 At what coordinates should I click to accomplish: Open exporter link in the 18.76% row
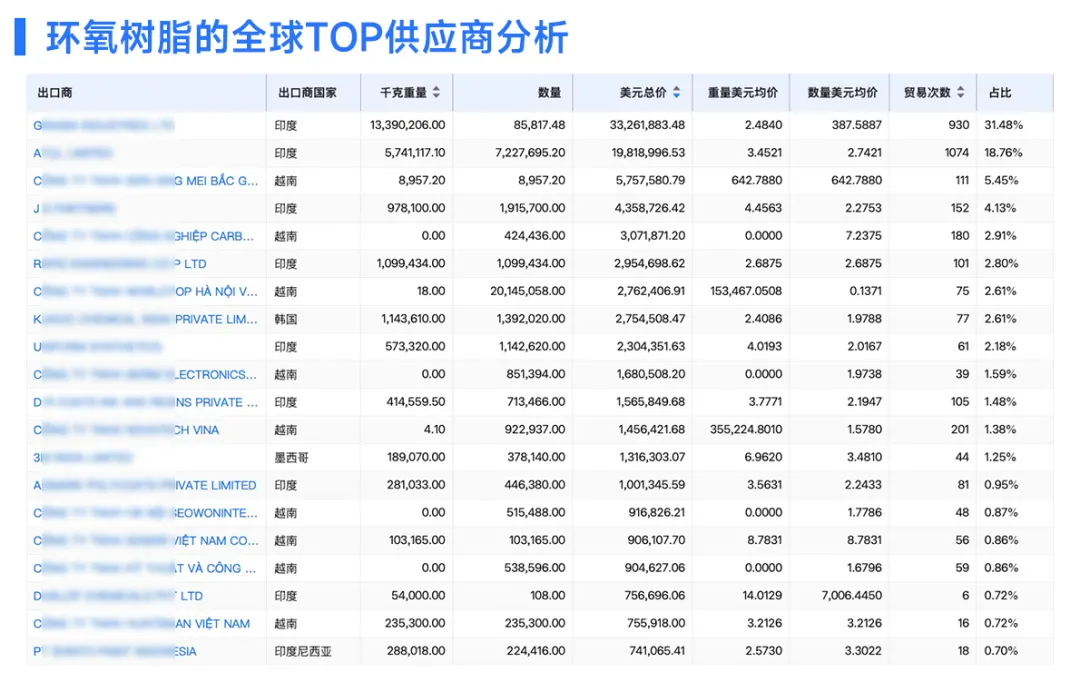(x=72, y=153)
